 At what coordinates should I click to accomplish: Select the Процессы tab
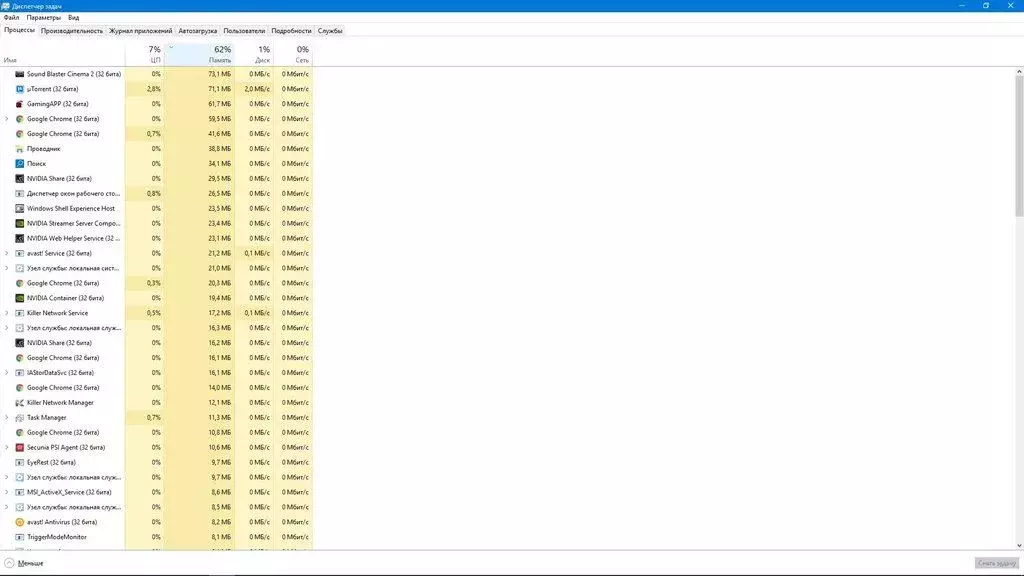[x=20, y=30]
